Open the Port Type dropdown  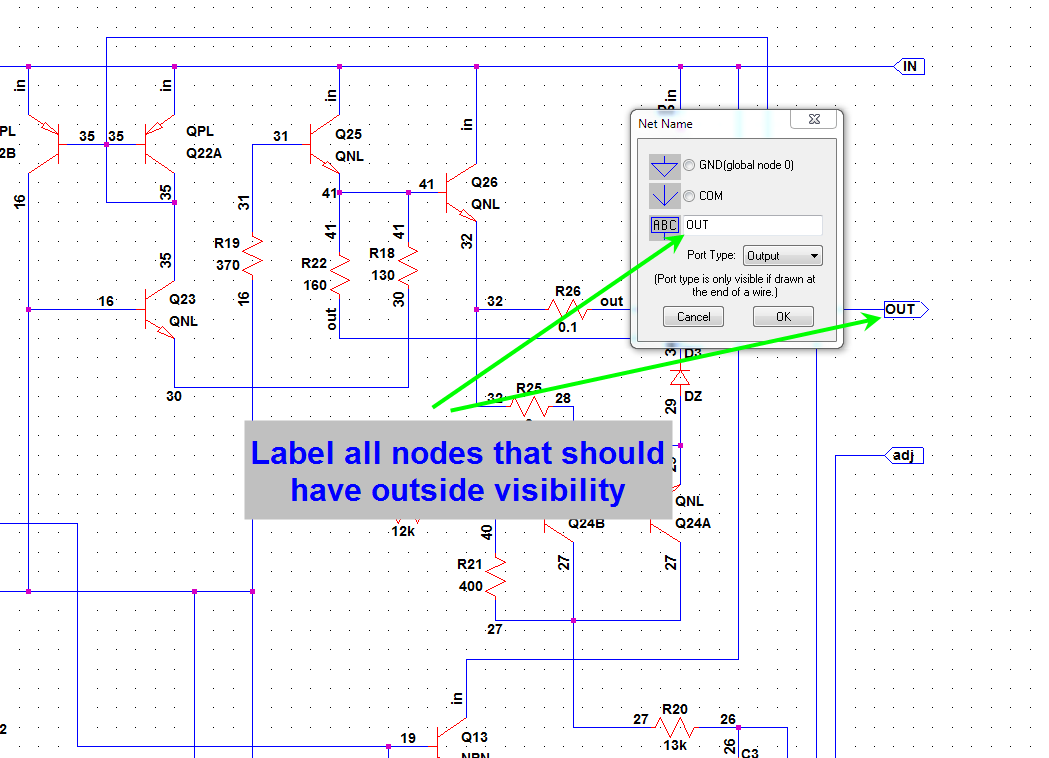pos(782,256)
